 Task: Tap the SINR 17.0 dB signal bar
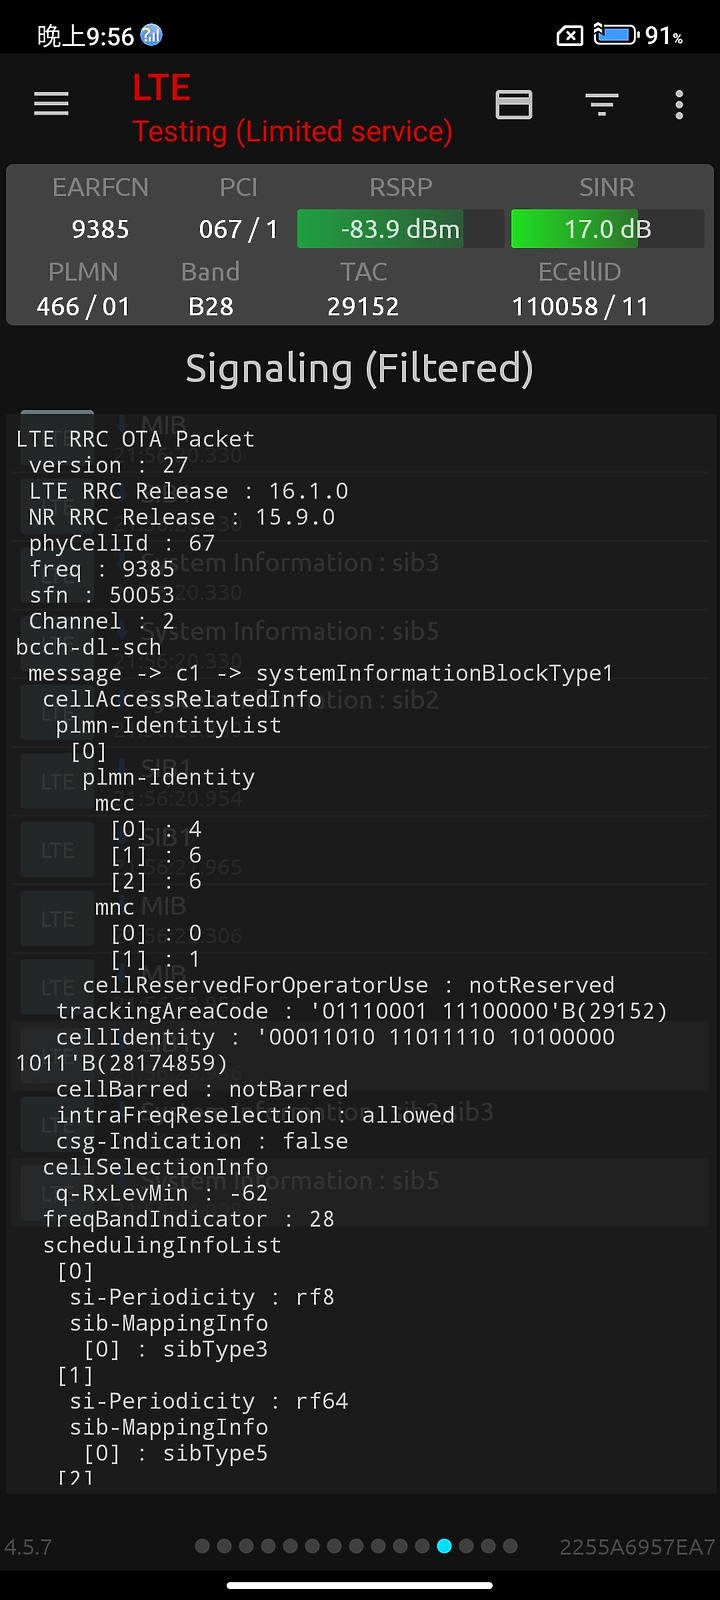coord(607,229)
